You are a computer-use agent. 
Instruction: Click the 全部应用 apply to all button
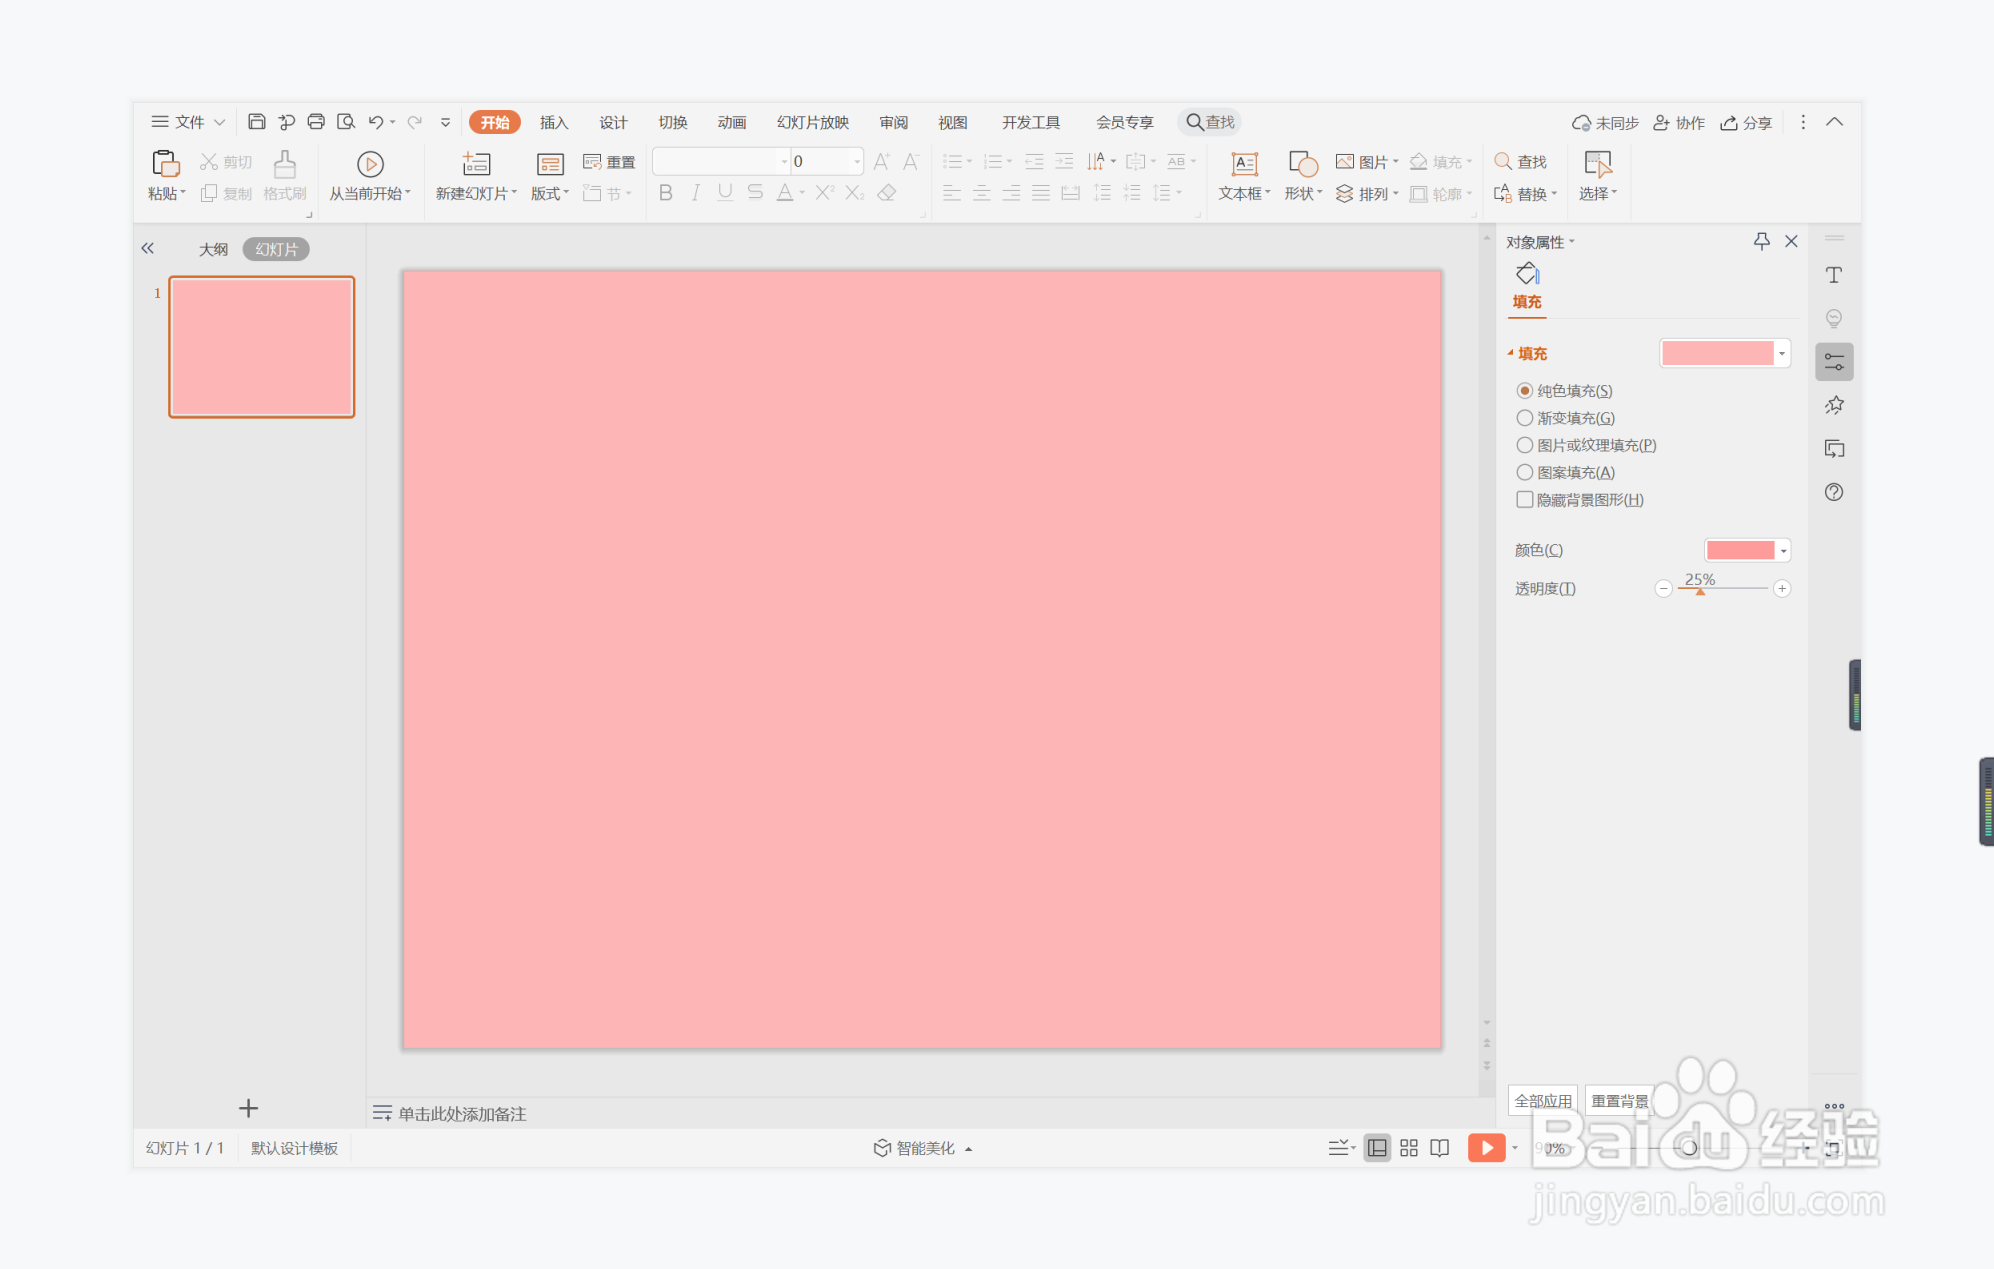click(x=1543, y=1101)
